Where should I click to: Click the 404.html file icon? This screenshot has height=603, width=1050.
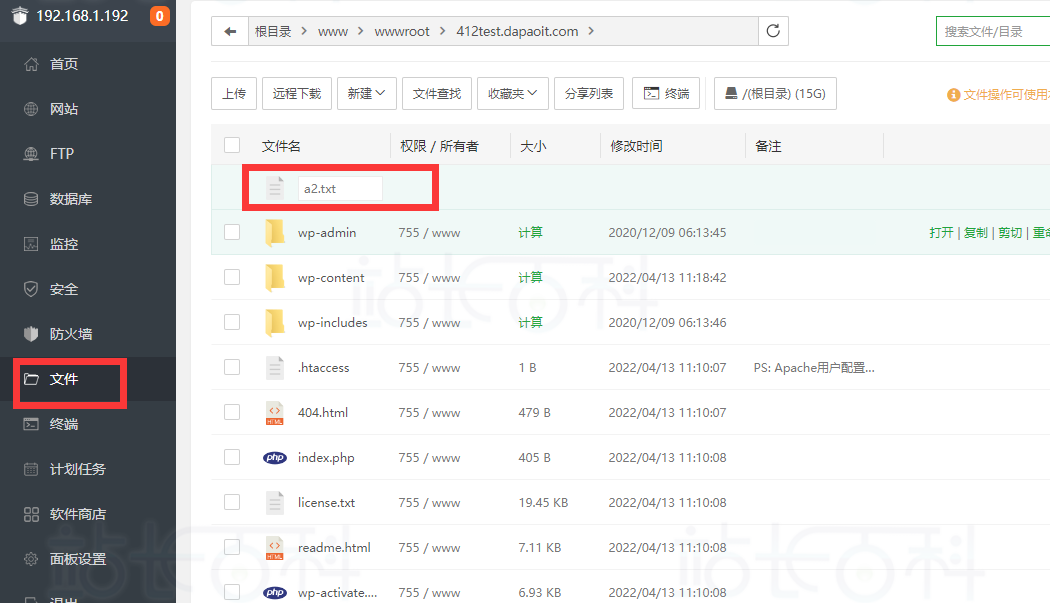point(275,413)
